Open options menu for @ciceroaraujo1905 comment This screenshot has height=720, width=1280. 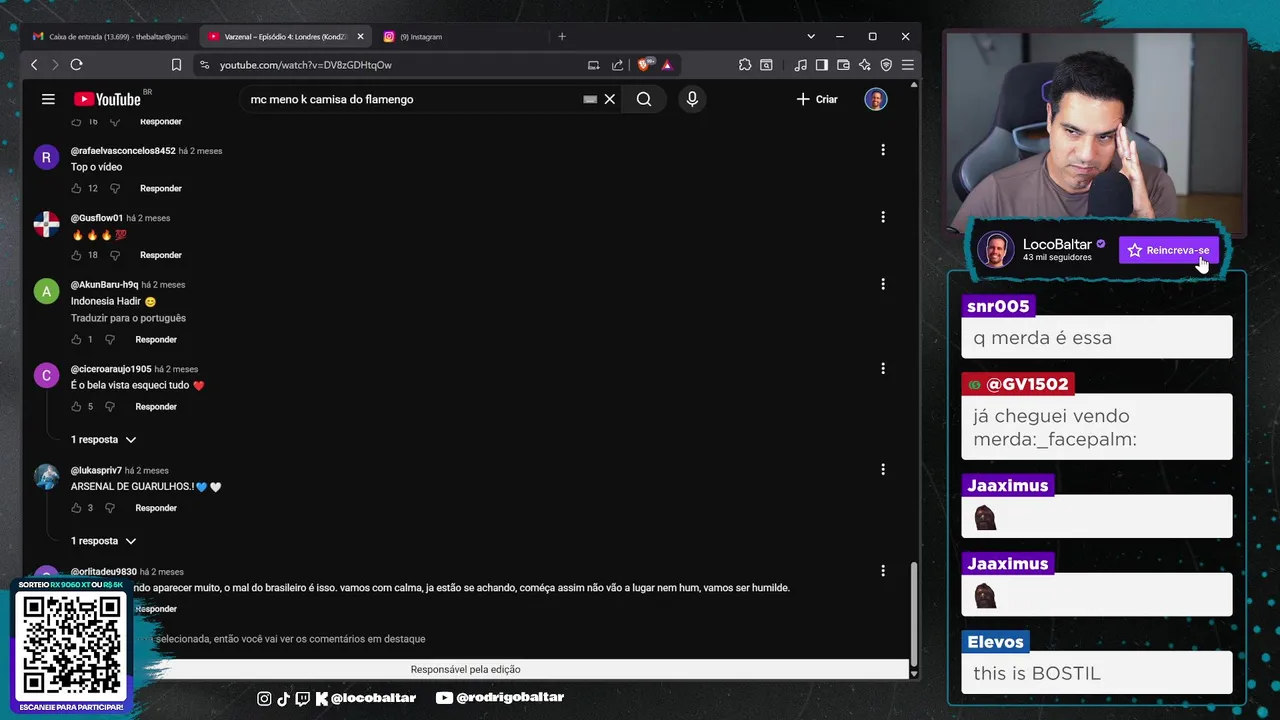tap(882, 369)
